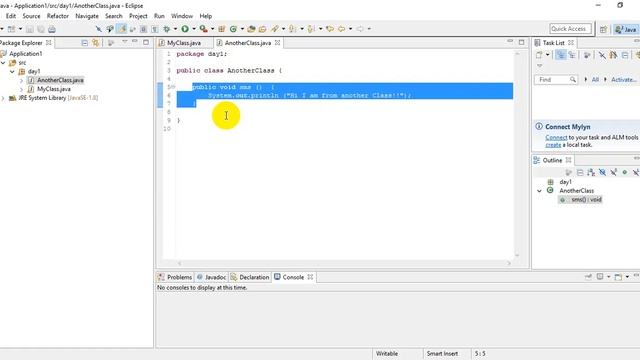Click the Debug bug icon in toolbar
The image size is (640, 360).
pyautogui.click(x=167, y=29)
